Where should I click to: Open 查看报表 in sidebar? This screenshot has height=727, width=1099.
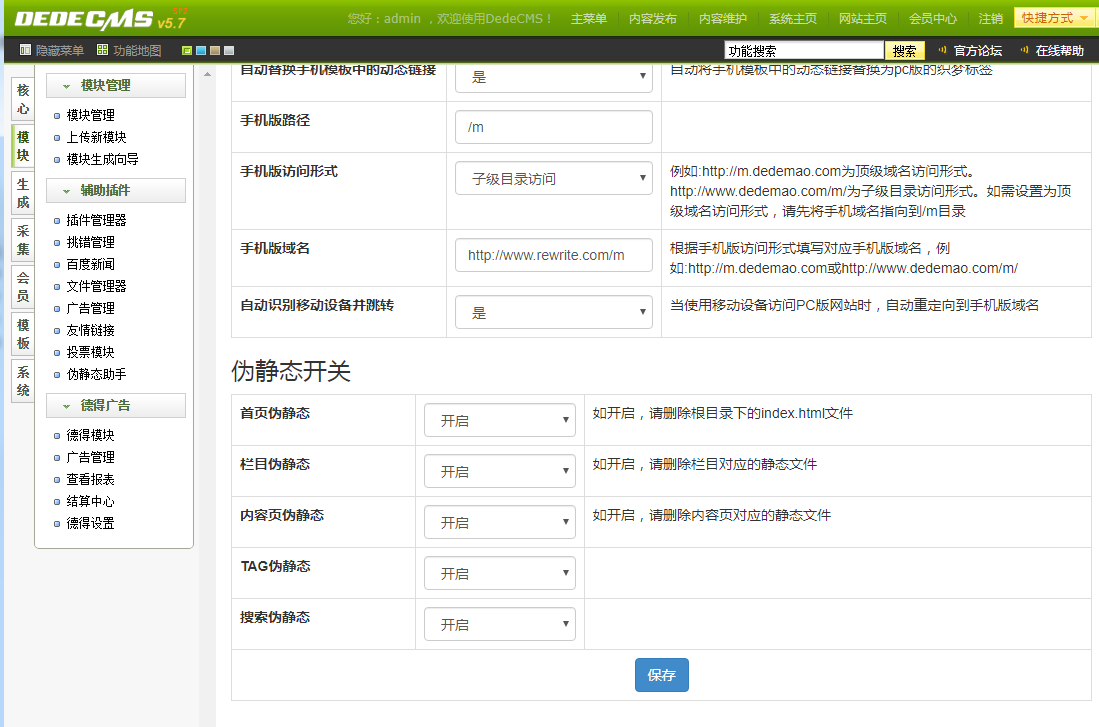90,480
